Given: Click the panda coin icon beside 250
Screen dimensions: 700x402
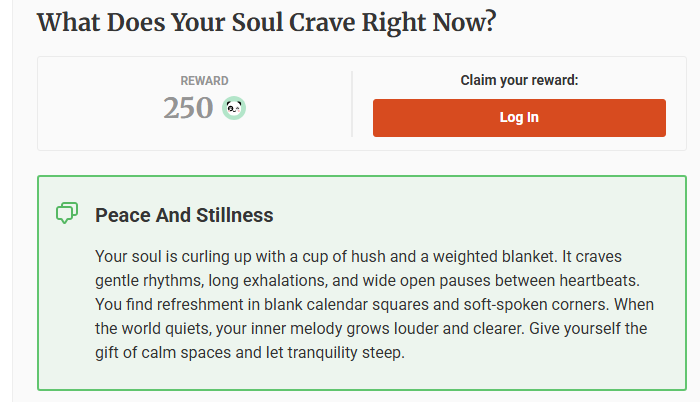Looking at the screenshot, I should (x=234, y=108).
